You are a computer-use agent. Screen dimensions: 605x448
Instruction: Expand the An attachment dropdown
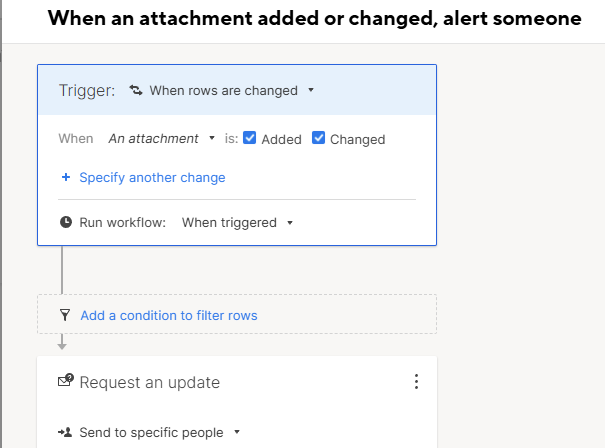click(x=162, y=138)
